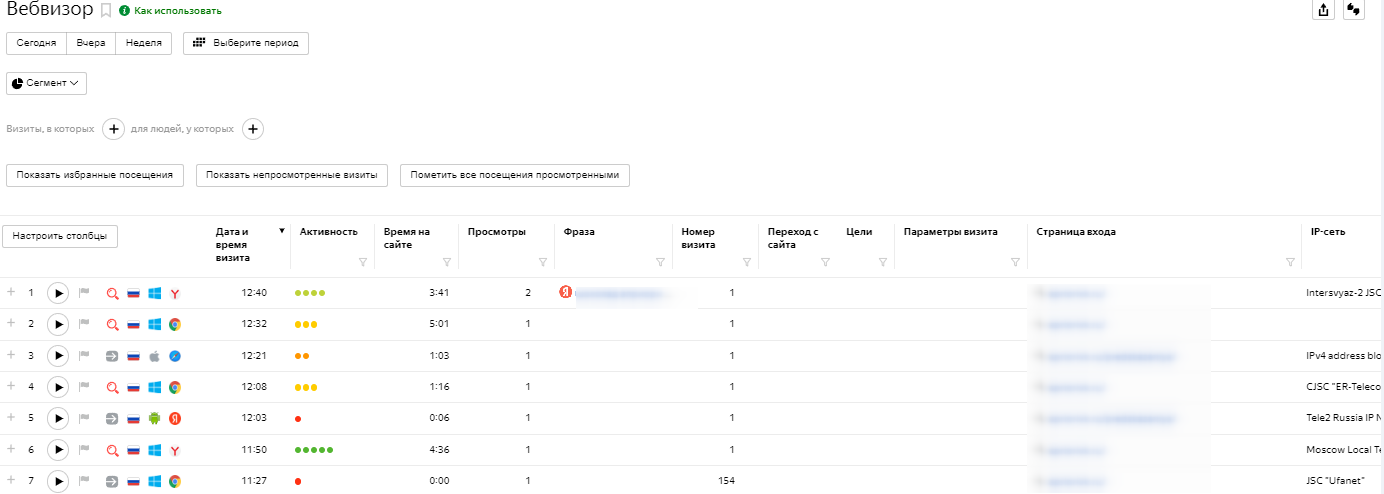Viewport: 1384px width, 494px height.
Task: Select the Неделя period tab
Action: (x=143, y=44)
